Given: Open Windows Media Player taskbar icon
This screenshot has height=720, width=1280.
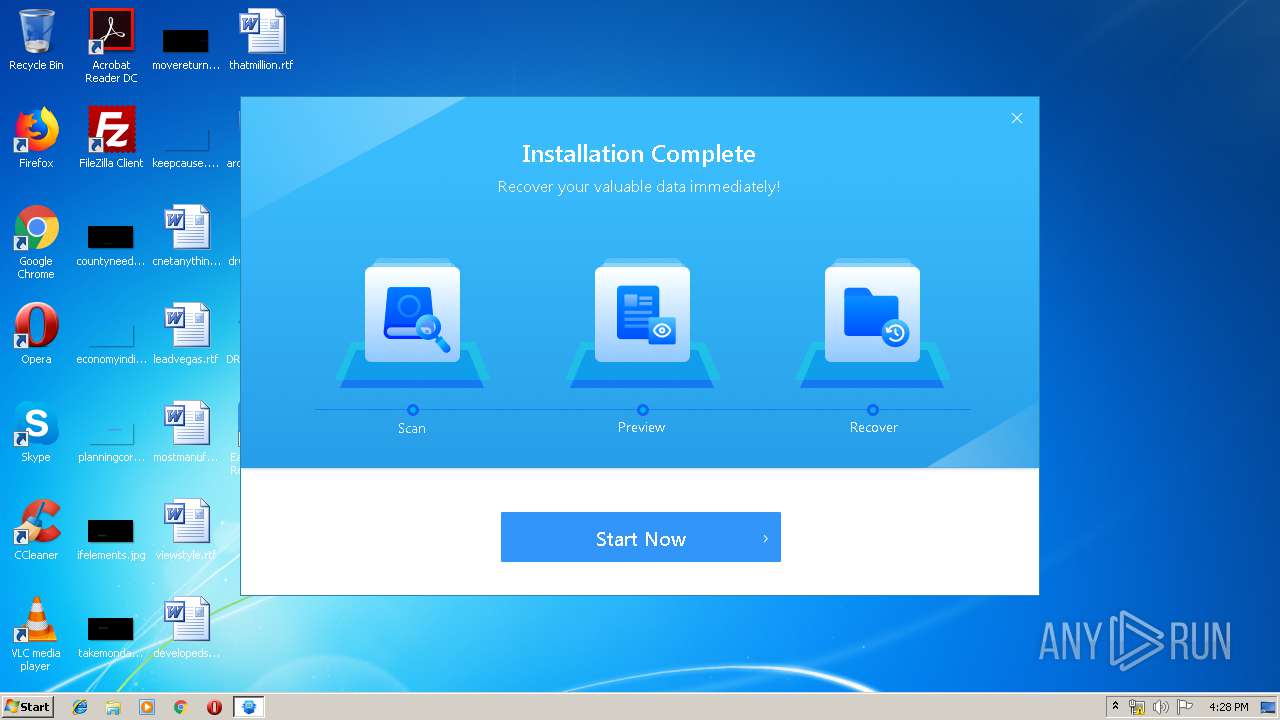Looking at the screenshot, I should (147, 707).
